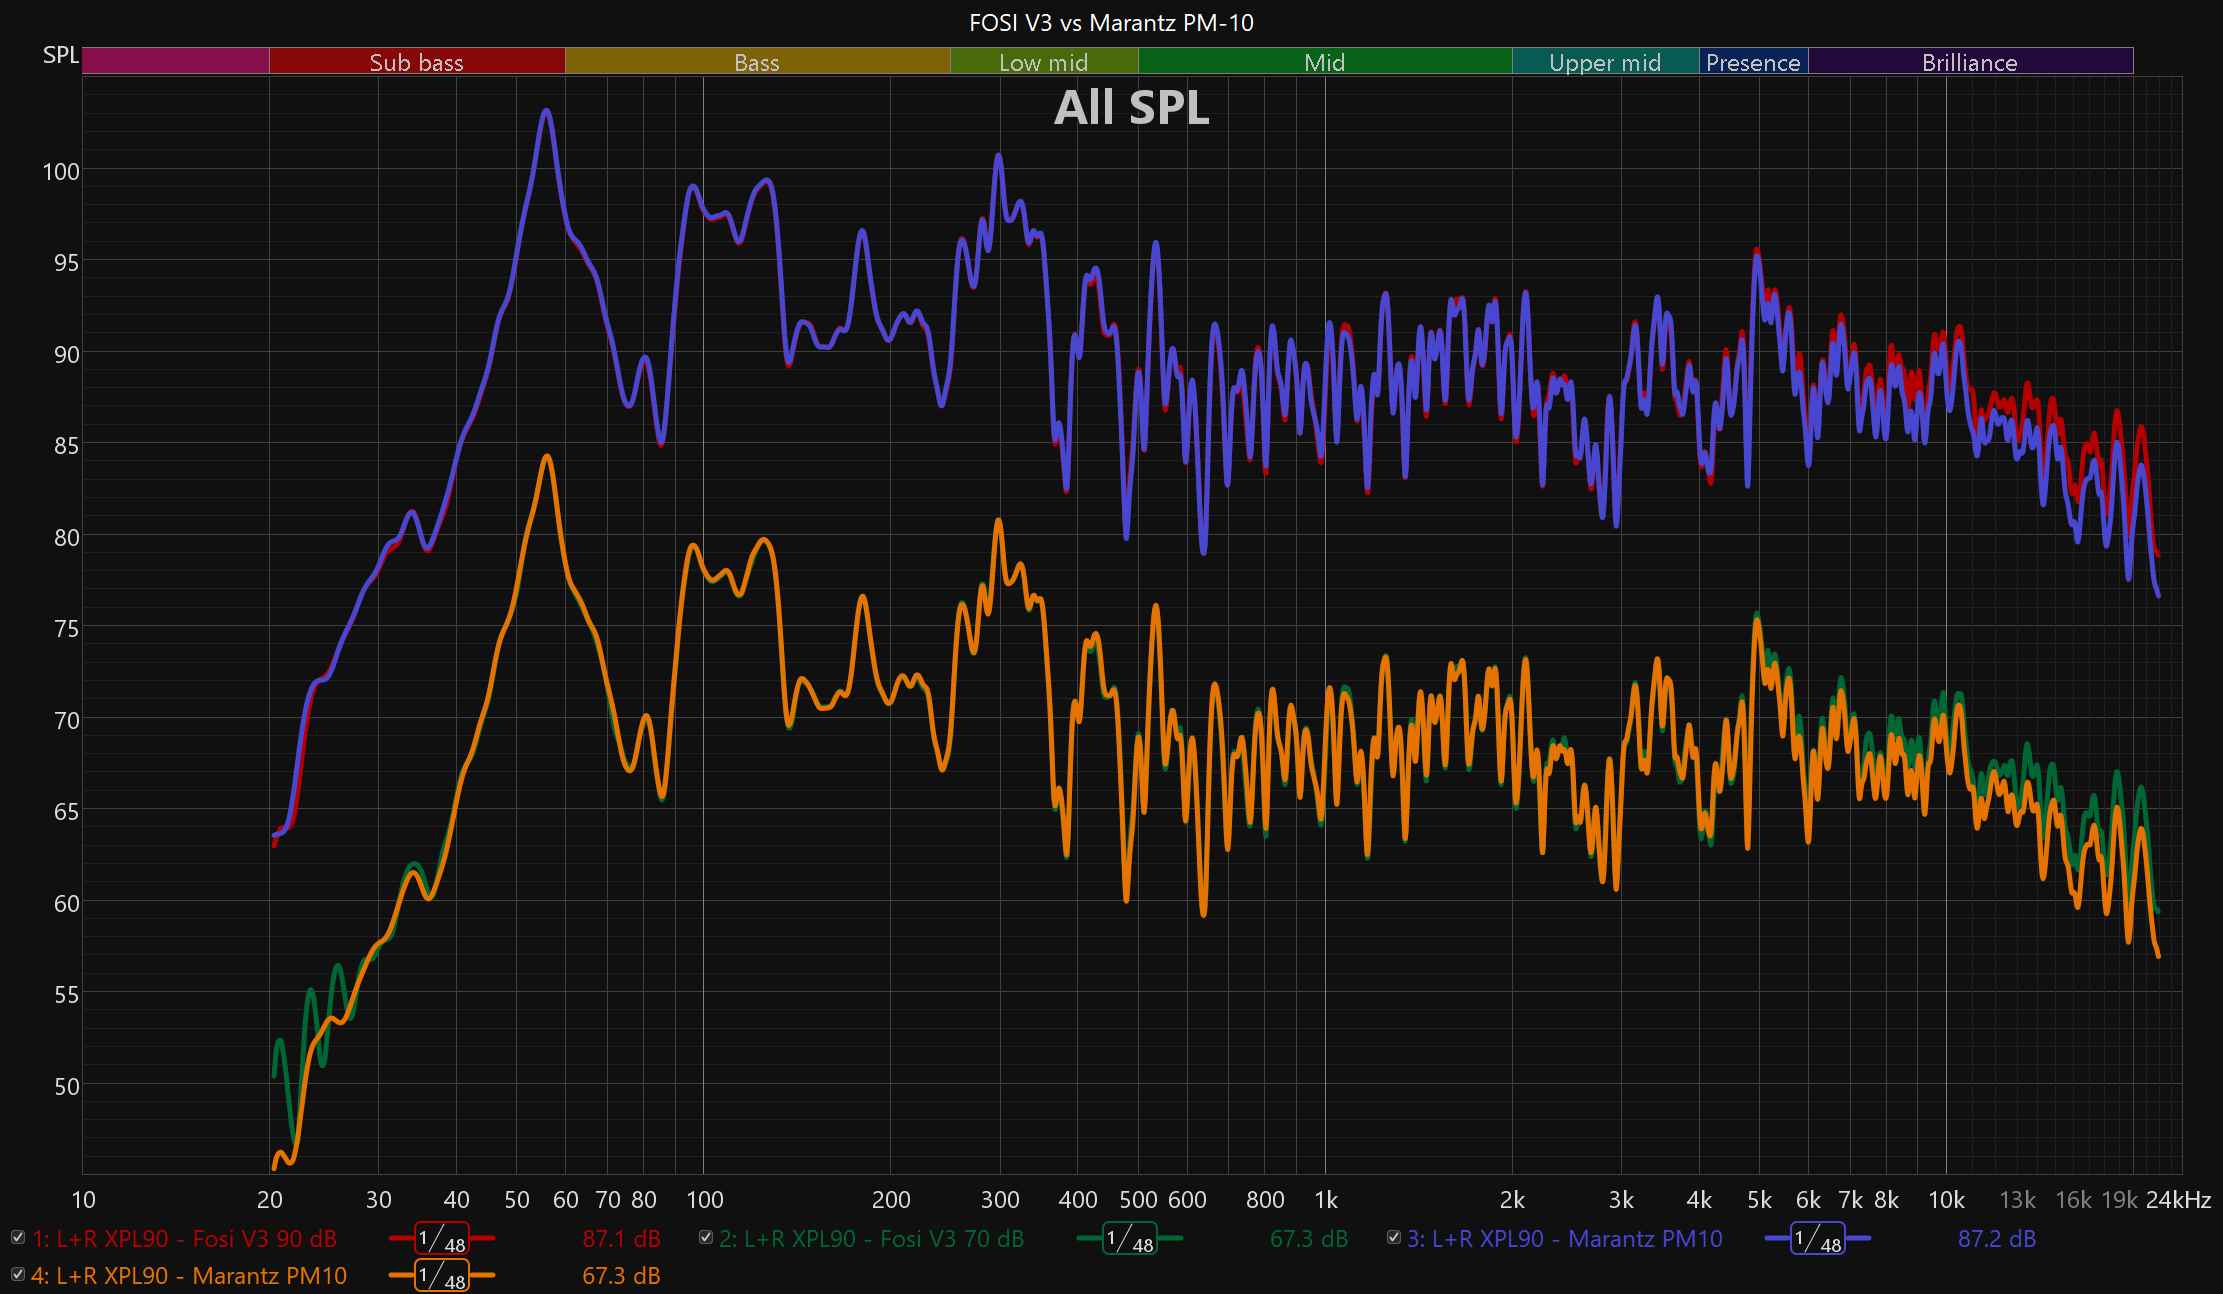The width and height of the screenshot is (2223, 1294).
Task: Click the 1k frequency axis label
Action: pyautogui.click(x=1326, y=1200)
